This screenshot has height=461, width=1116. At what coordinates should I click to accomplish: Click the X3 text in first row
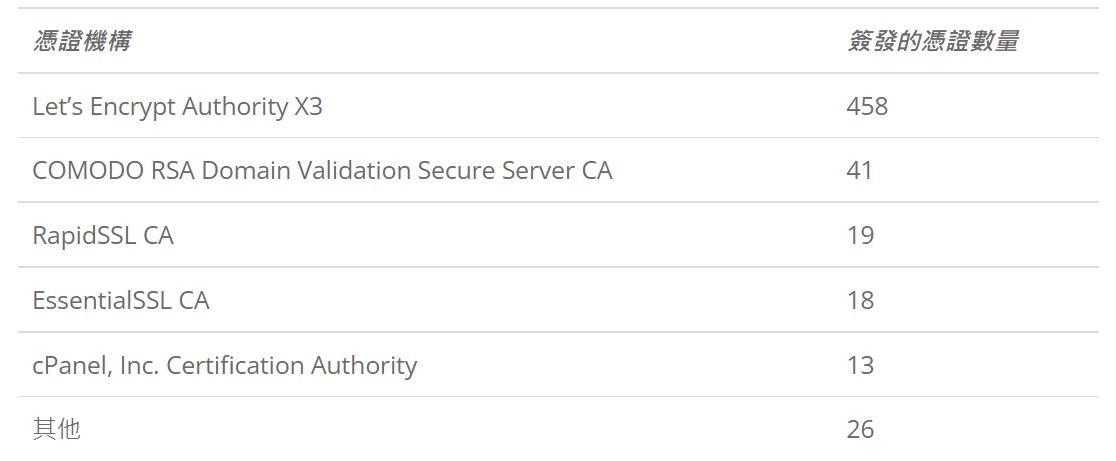point(308,107)
